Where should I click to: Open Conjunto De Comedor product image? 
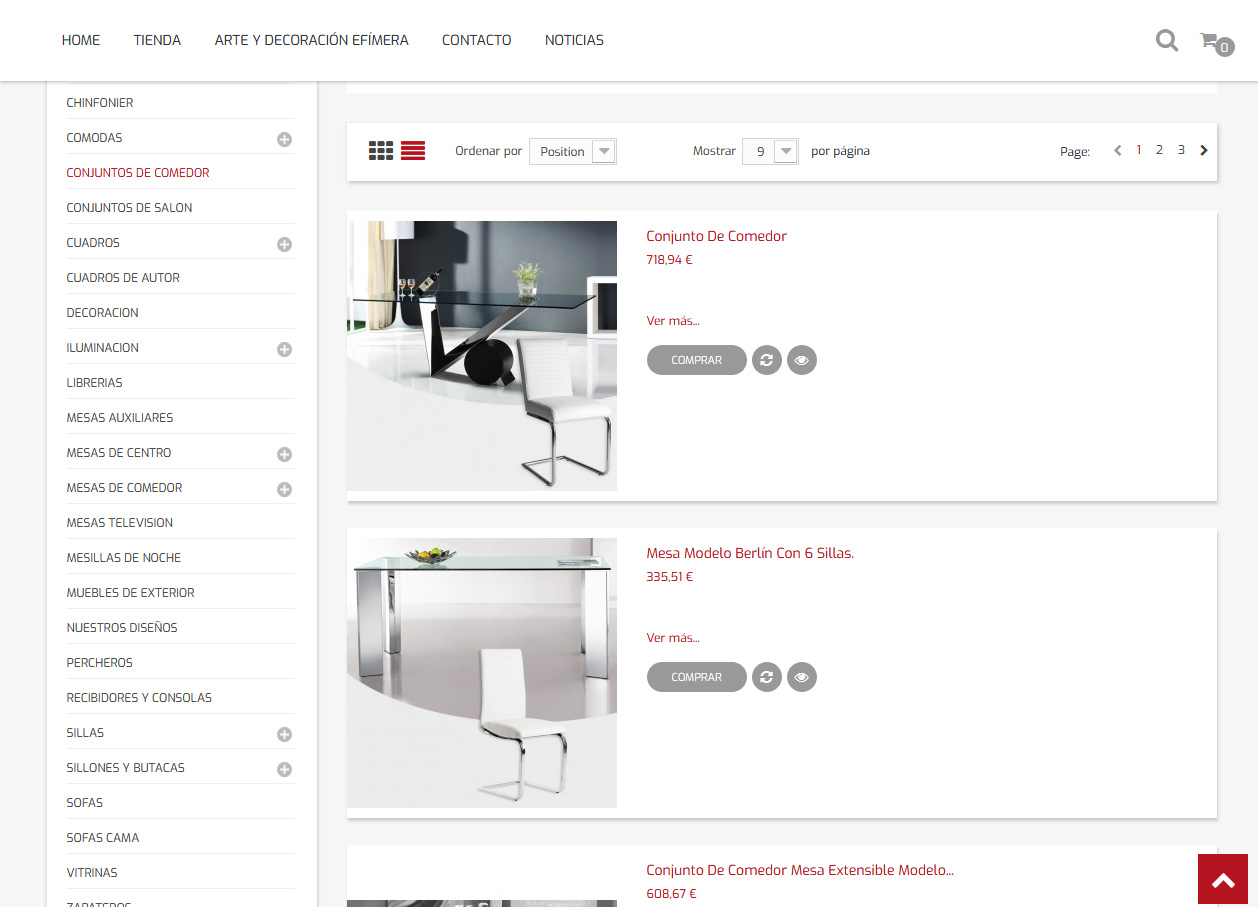[482, 356]
